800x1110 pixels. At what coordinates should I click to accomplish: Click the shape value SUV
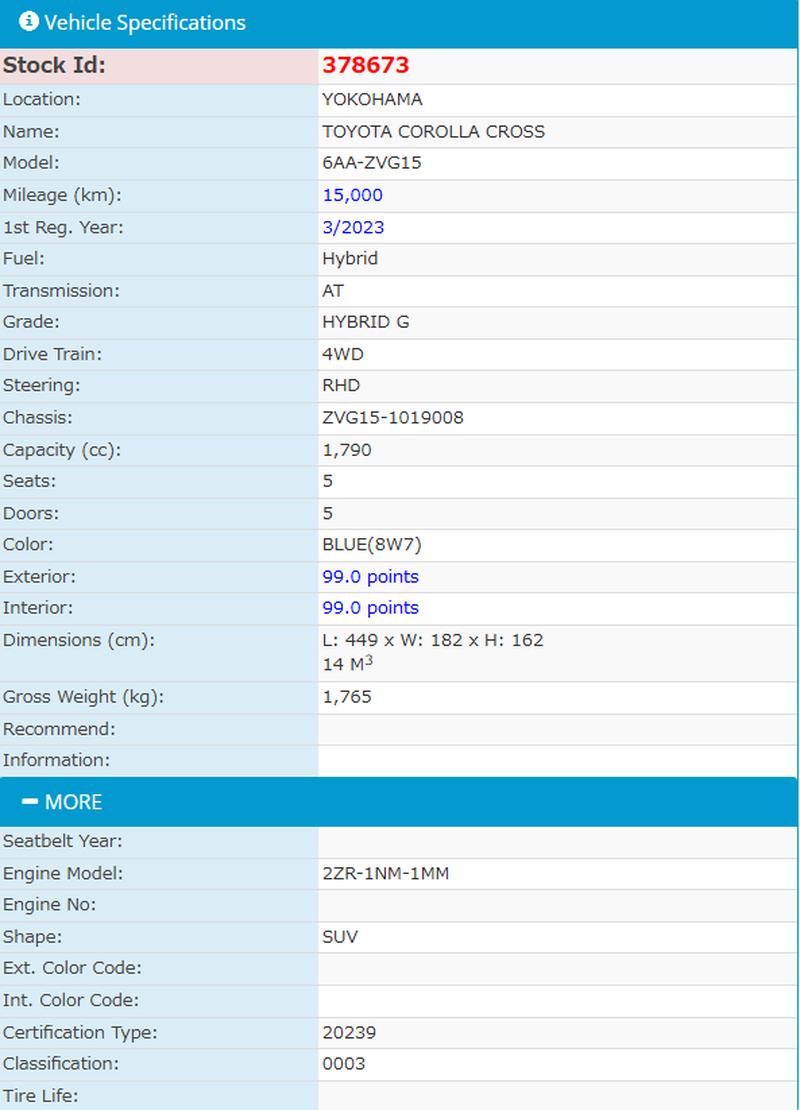(x=340, y=937)
